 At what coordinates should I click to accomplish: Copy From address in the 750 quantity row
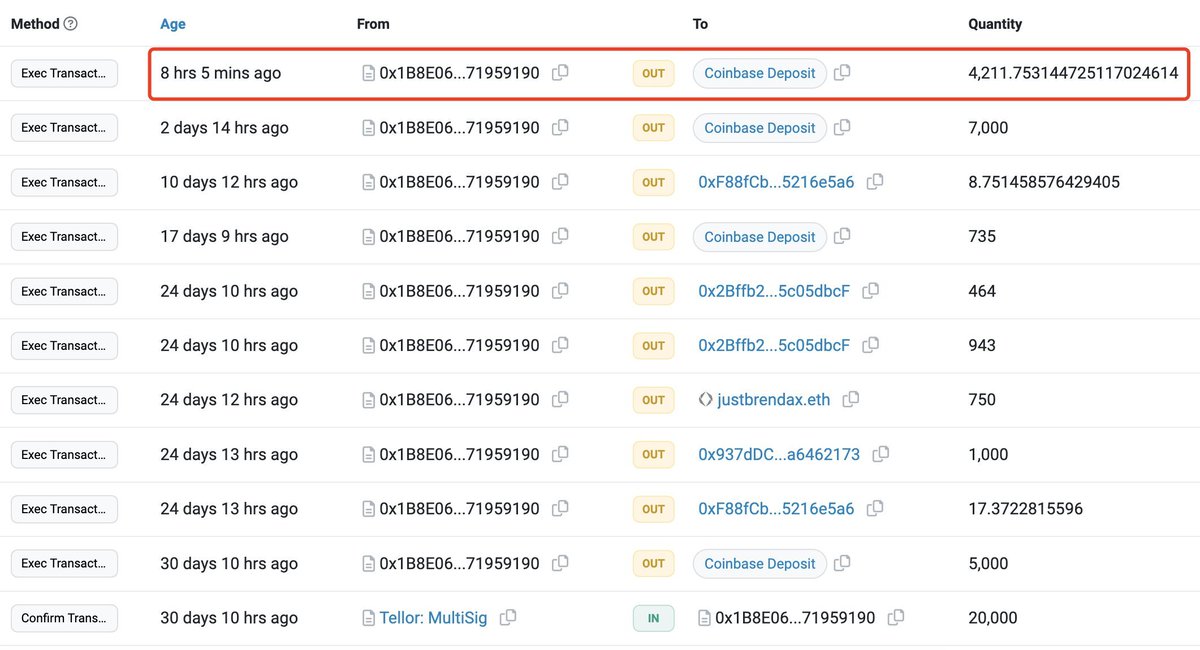(x=560, y=400)
